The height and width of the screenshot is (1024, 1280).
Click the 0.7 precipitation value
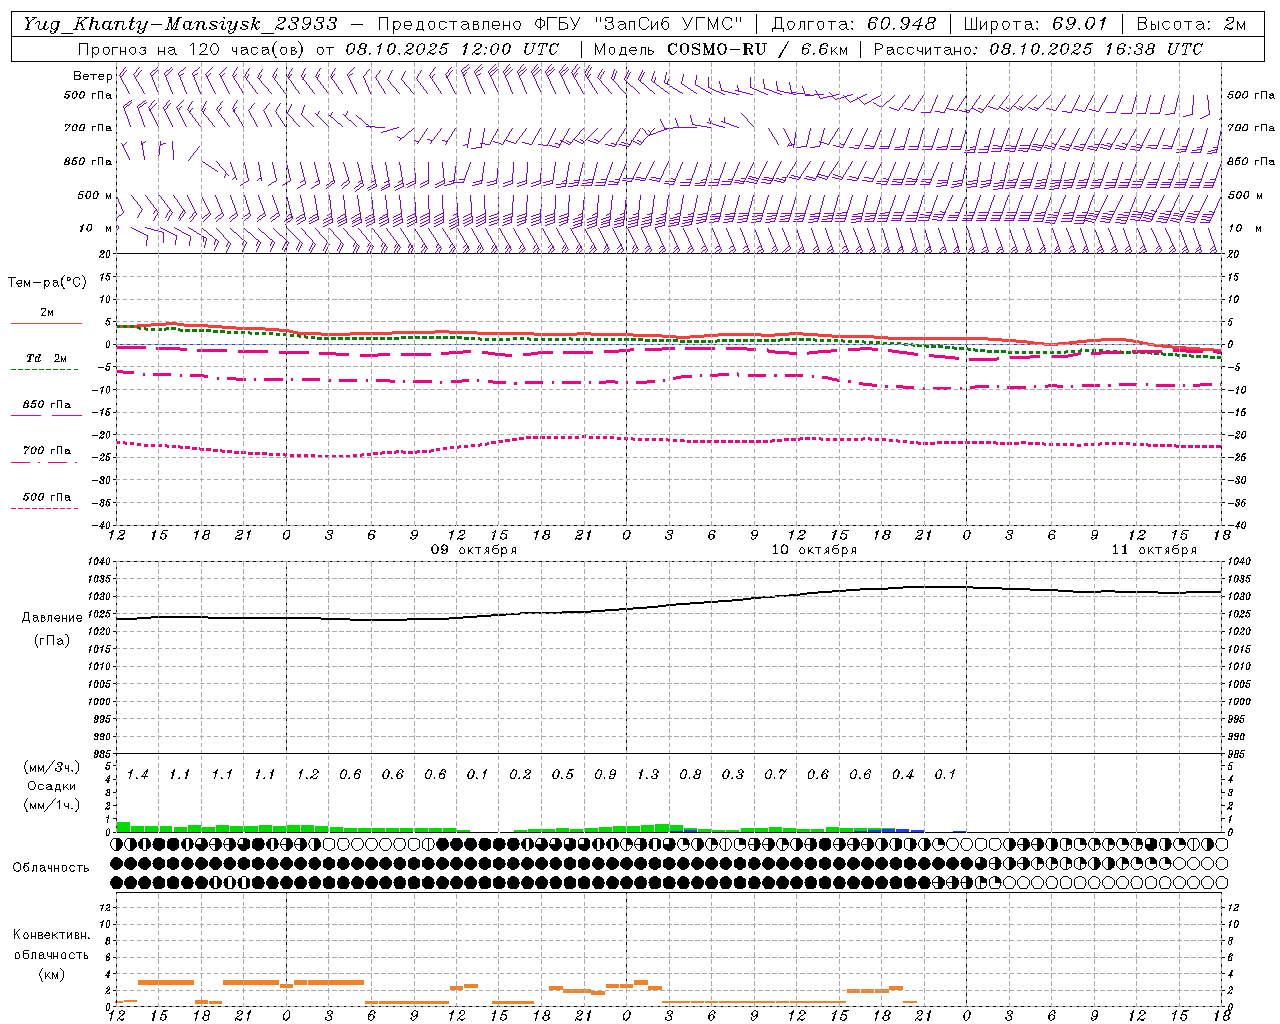point(775,775)
